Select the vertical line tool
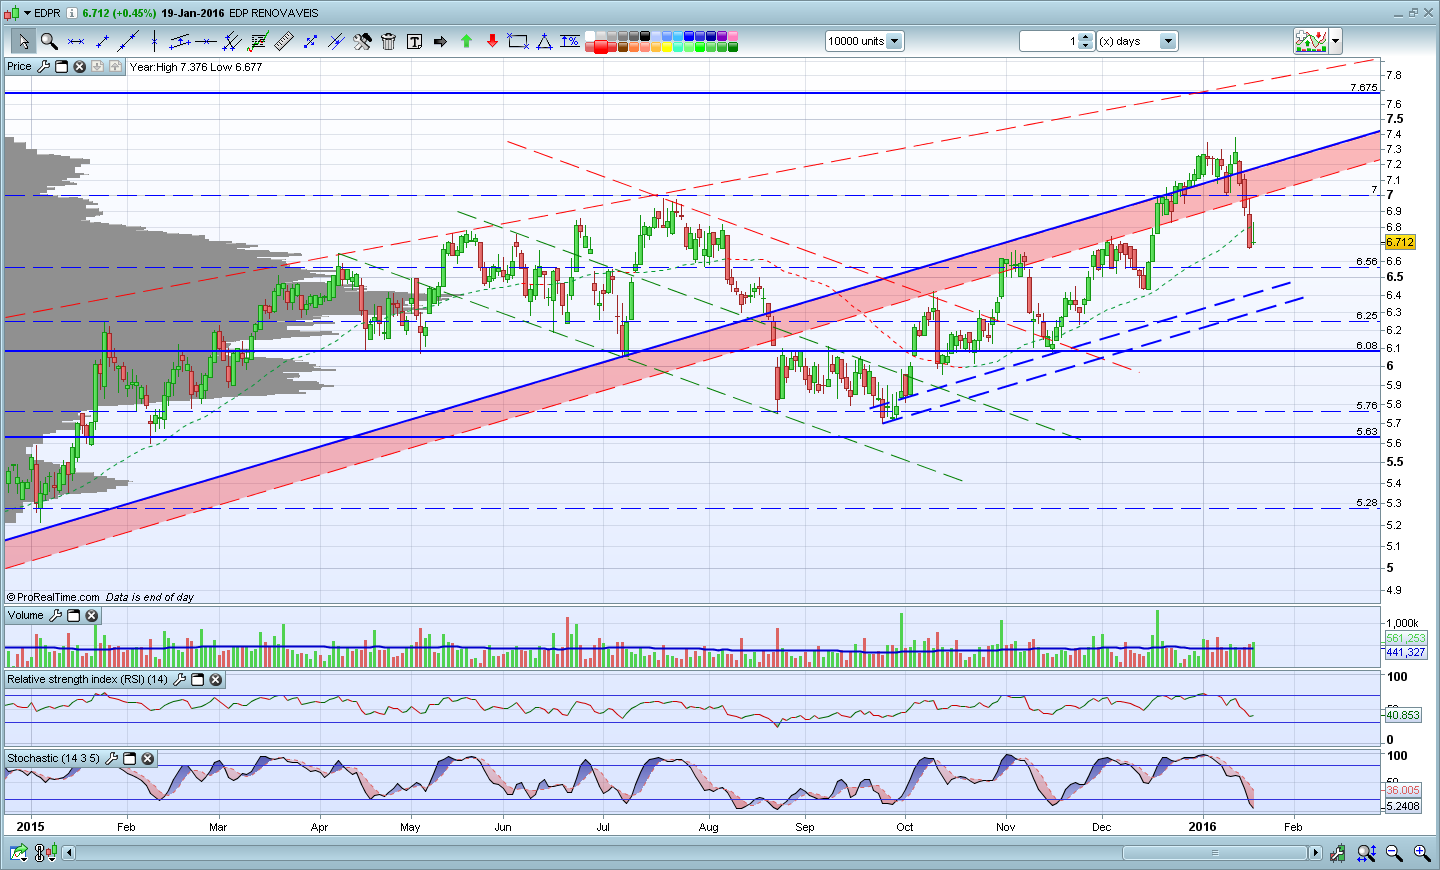The image size is (1440, 870). pos(154,41)
